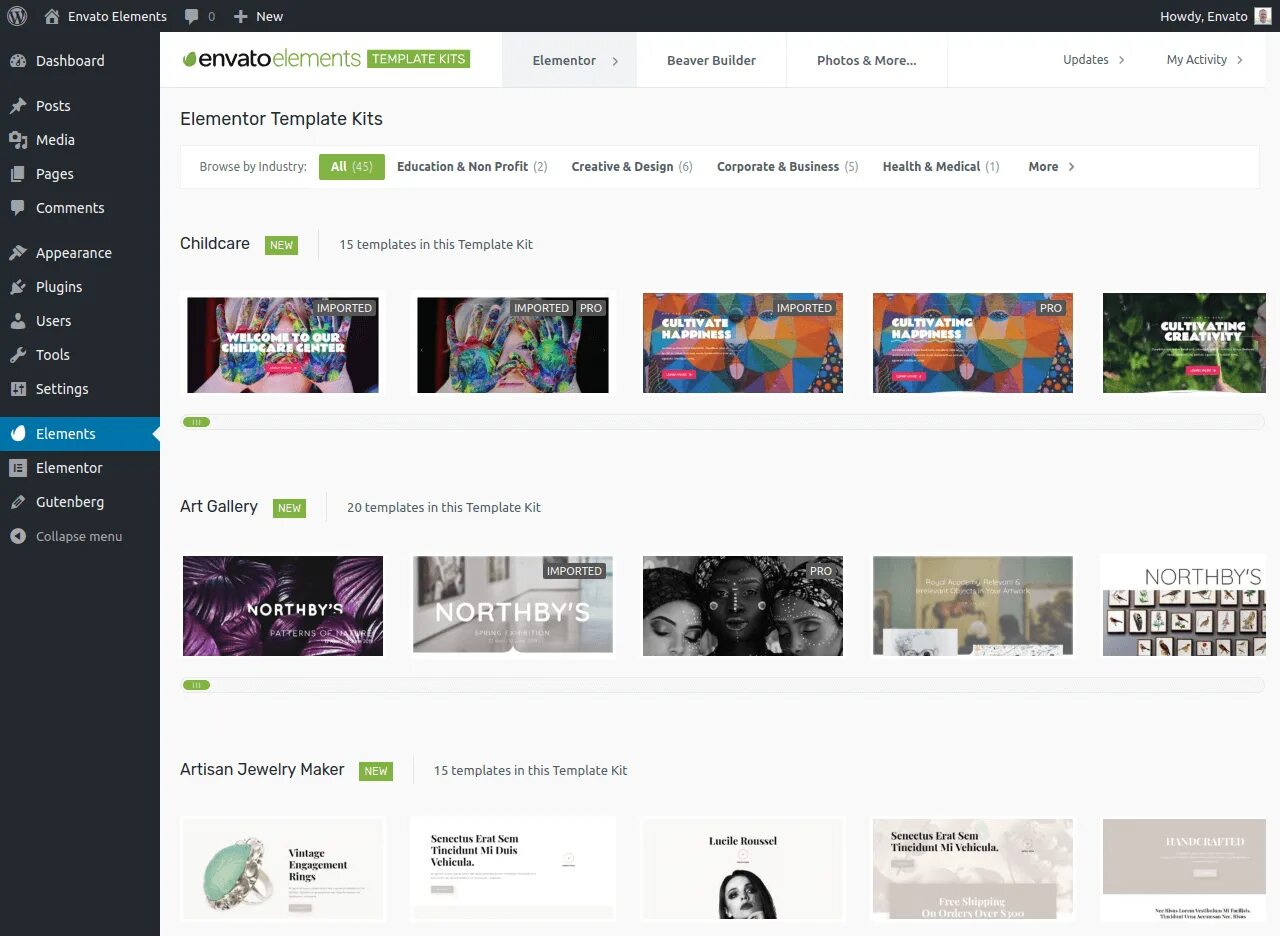Click the Settings sliders icon
This screenshot has height=936, width=1280.
pos(17,389)
